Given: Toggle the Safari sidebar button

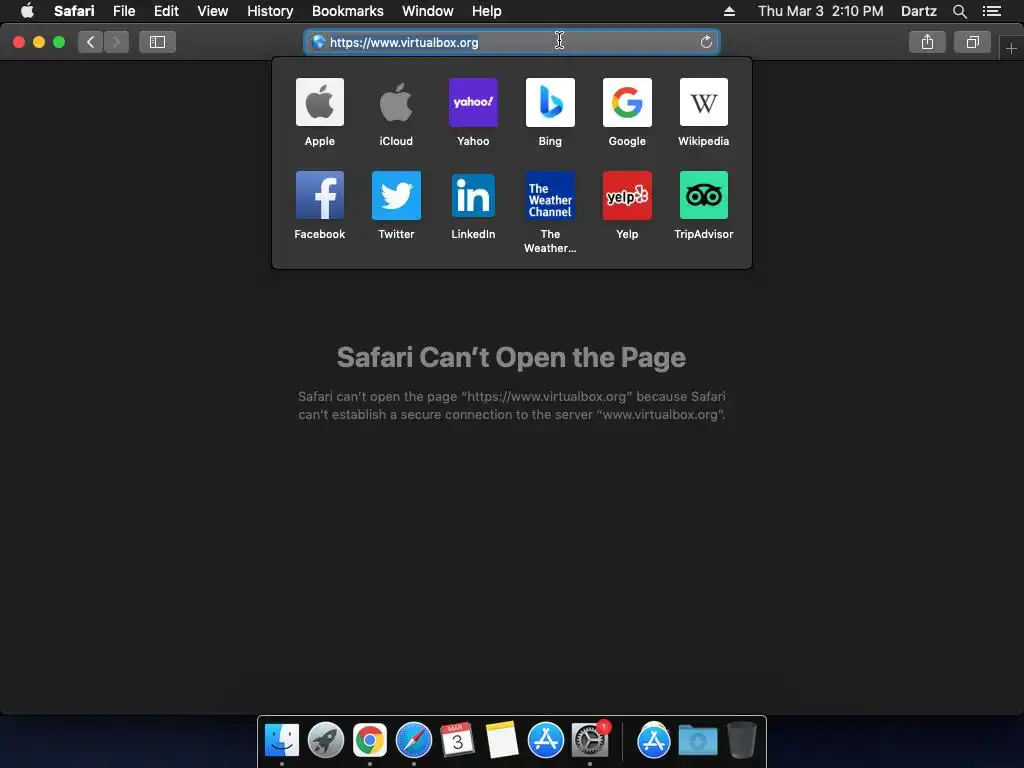Looking at the screenshot, I should point(157,42).
